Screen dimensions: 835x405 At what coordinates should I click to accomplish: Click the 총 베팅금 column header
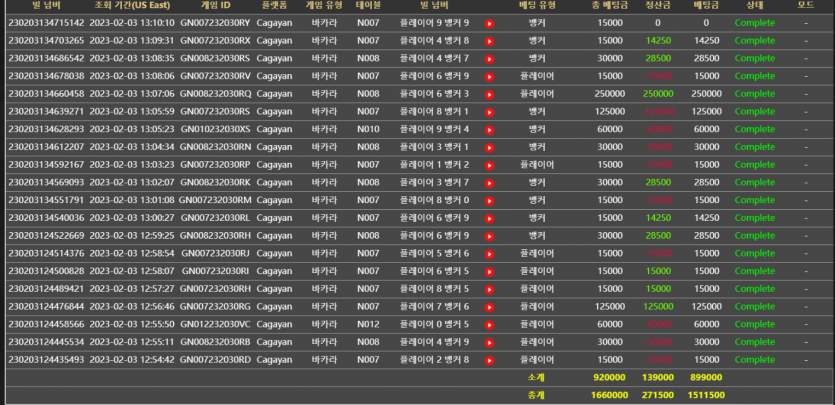609,5
